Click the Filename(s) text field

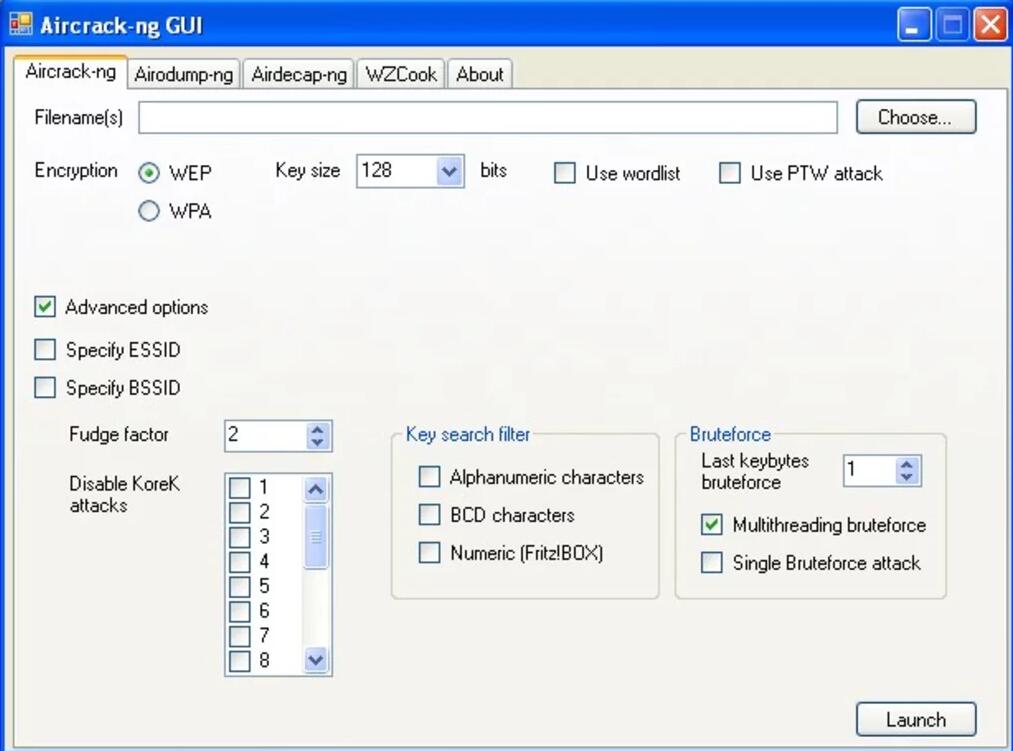487,117
